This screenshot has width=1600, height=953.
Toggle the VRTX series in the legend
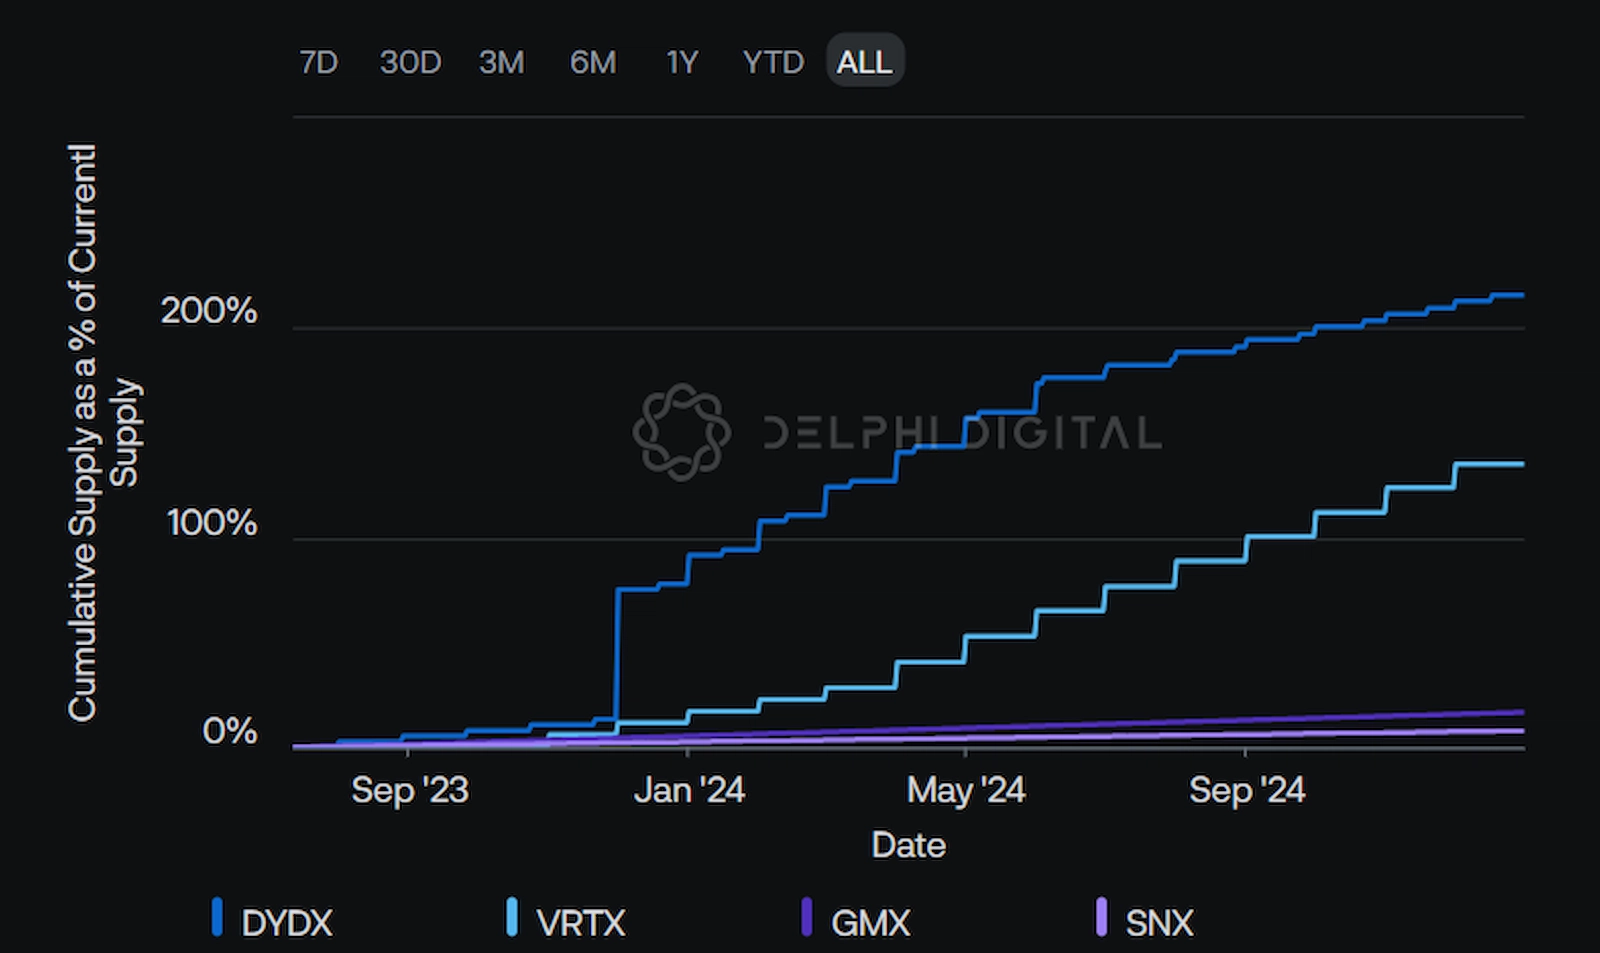point(584,920)
